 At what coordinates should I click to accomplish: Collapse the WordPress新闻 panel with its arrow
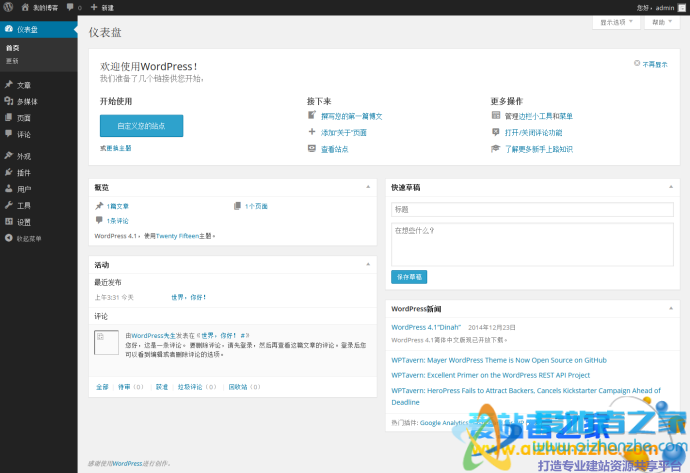pyautogui.click(x=671, y=308)
